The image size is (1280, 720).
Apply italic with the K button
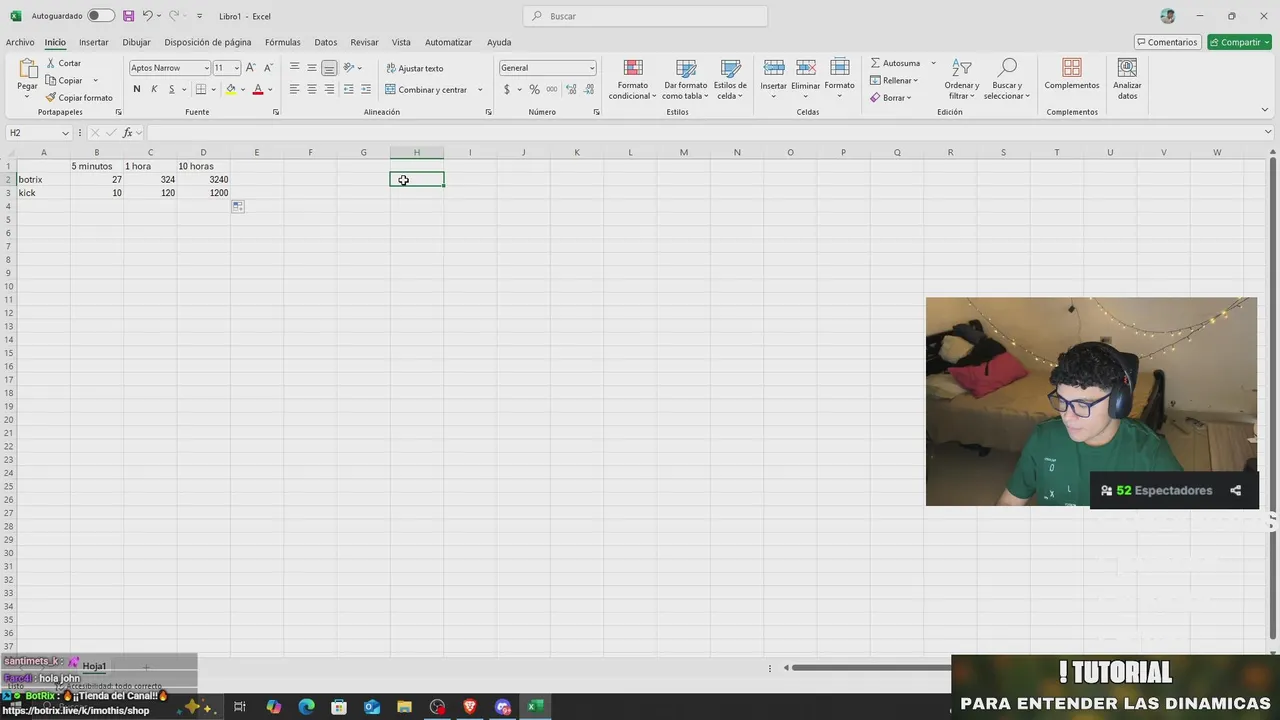pyautogui.click(x=154, y=89)
